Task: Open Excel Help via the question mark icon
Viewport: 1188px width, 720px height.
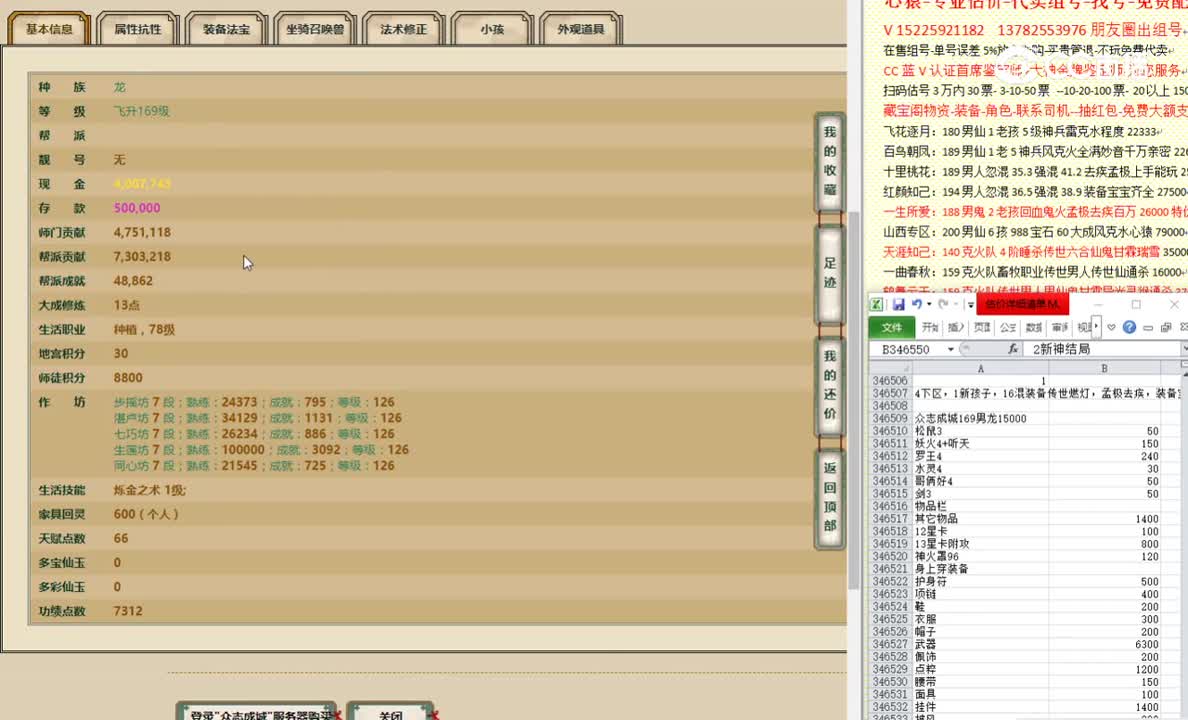Action: coord(1128,327)
